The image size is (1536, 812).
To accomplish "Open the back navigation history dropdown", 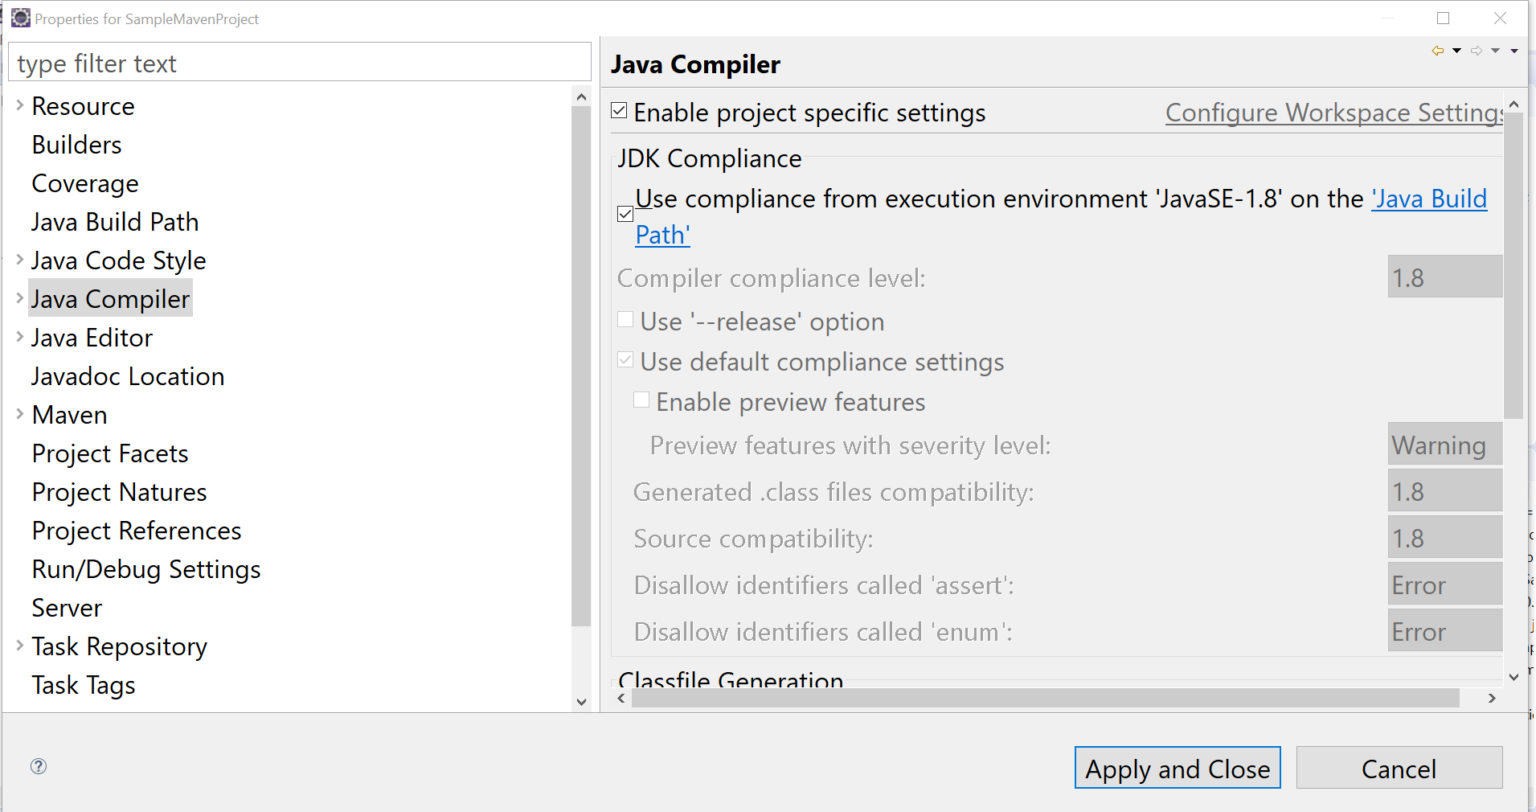I will (1456, 50).
